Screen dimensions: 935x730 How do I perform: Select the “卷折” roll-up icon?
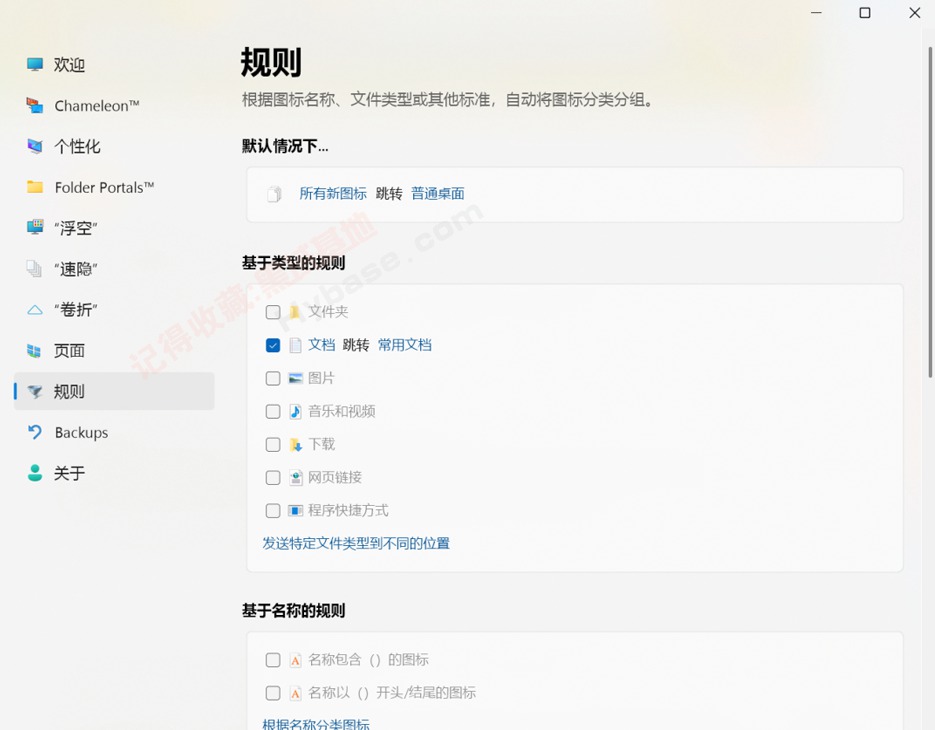click(x=35, y=310)
